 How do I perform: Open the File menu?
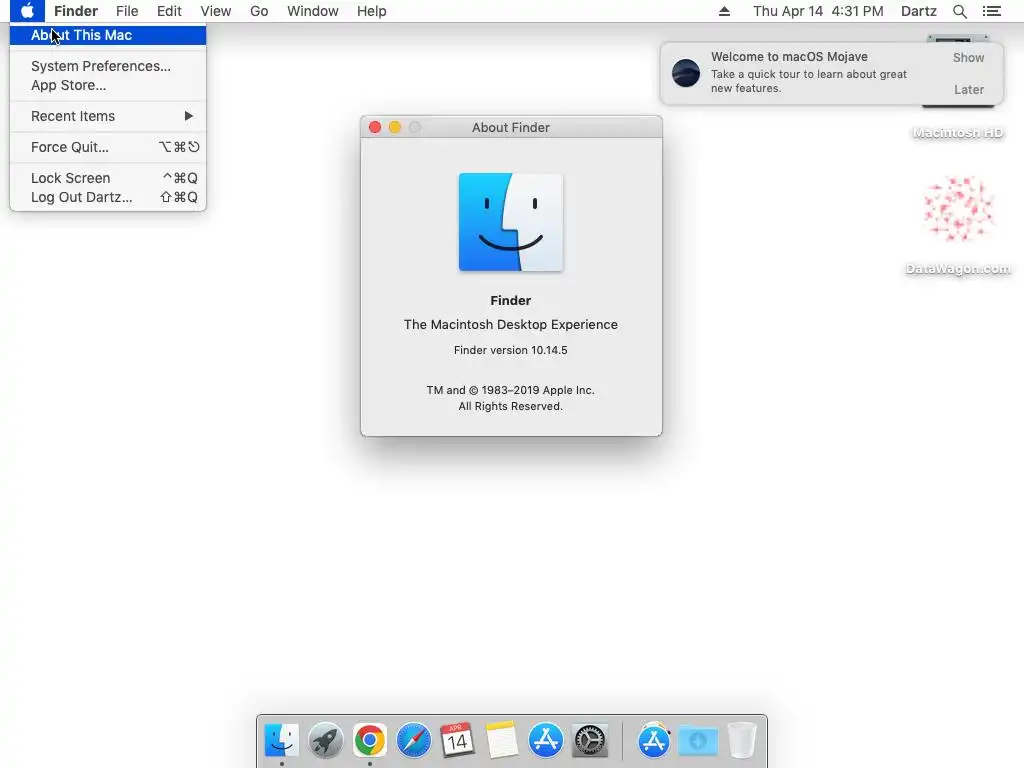(x=127, y=11)
